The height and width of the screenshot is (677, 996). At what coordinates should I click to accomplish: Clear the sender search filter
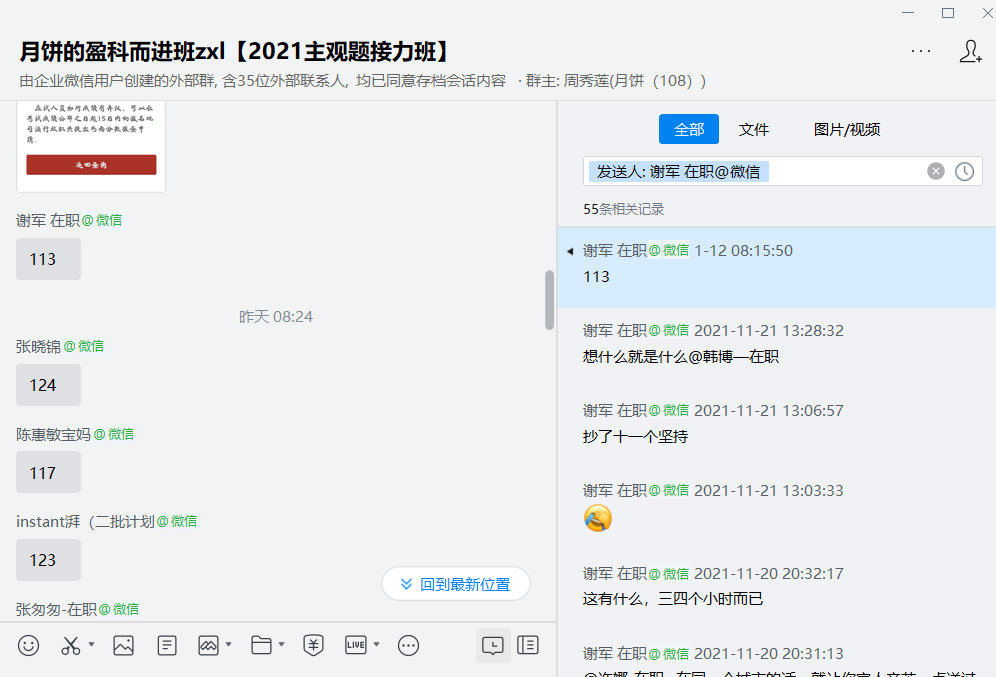click(936, 171)
